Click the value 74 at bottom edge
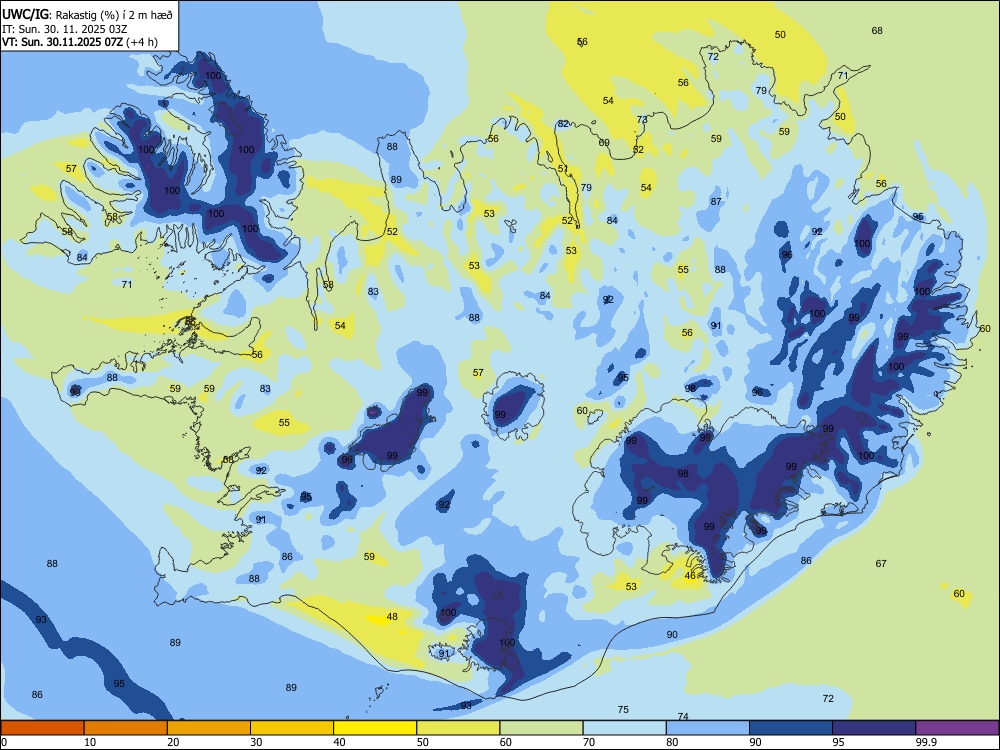The width and height of the screenshot is (1000, 750). (x=683, y=717)
